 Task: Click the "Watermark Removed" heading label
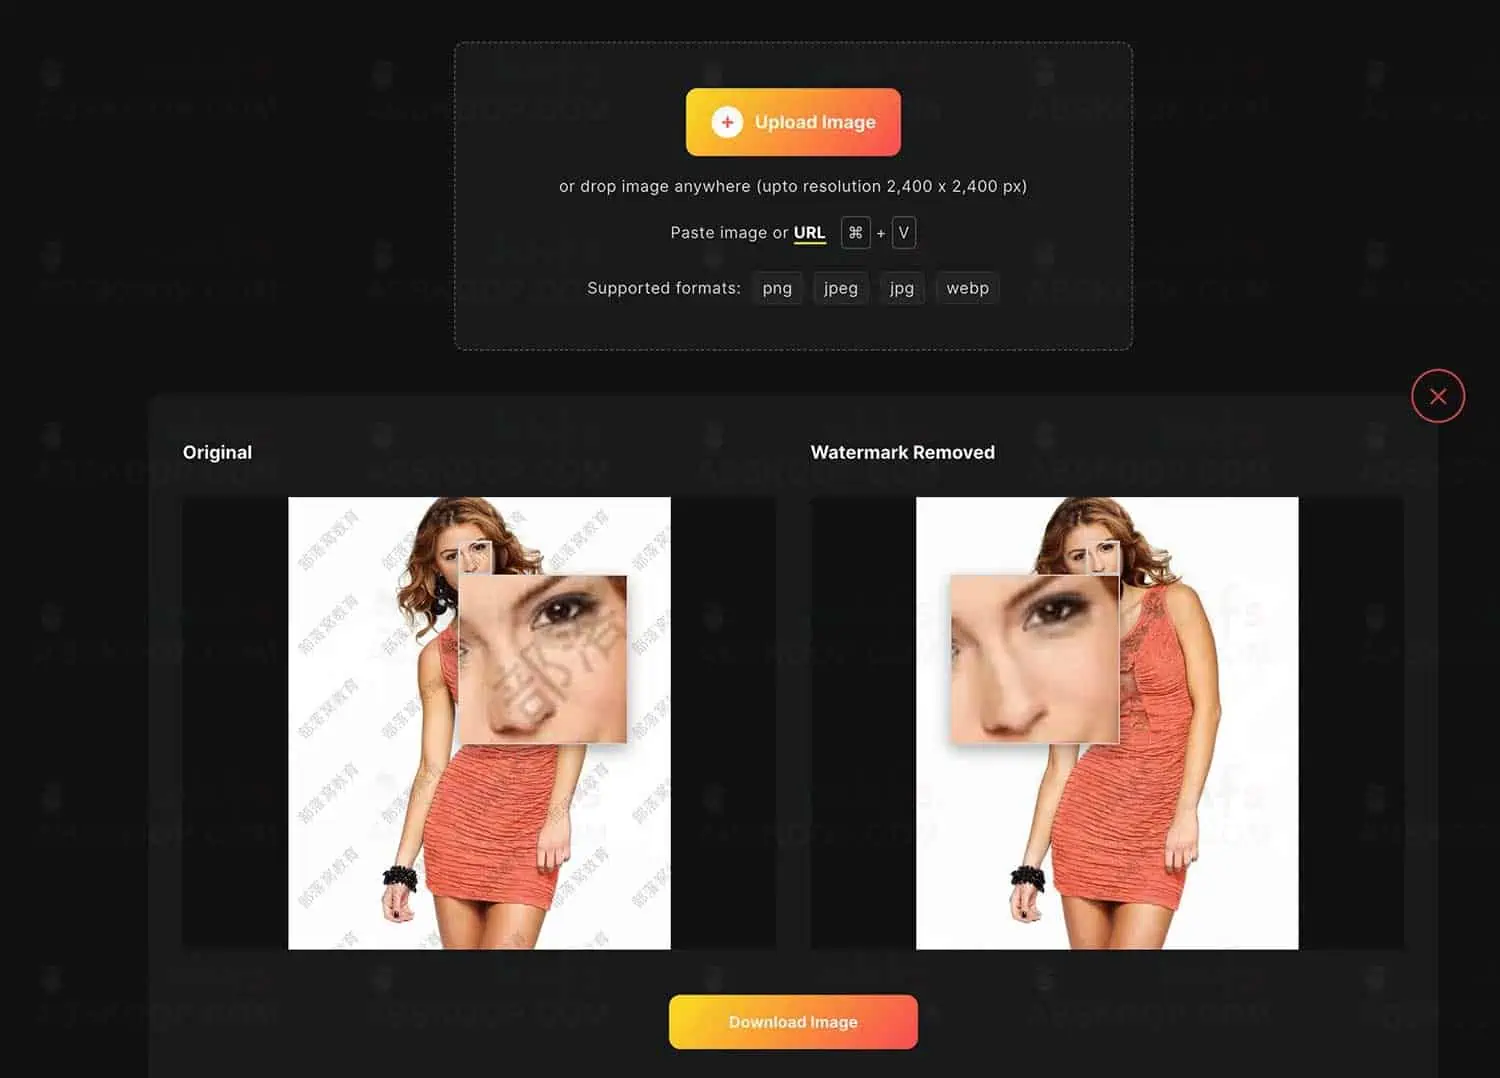click(x=902, y=452)
